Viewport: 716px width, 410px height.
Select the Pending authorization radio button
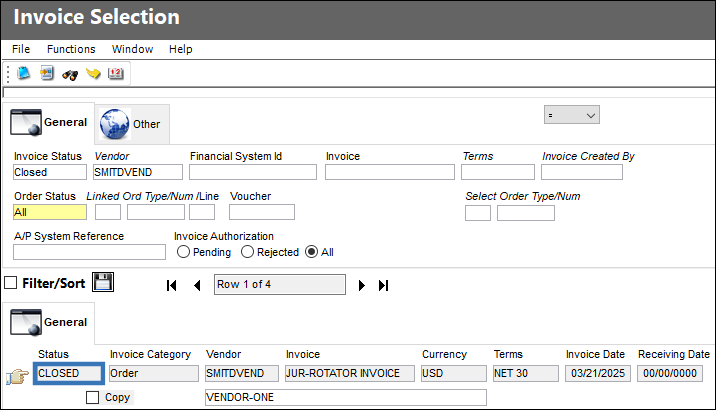click(x=183, y=252)
